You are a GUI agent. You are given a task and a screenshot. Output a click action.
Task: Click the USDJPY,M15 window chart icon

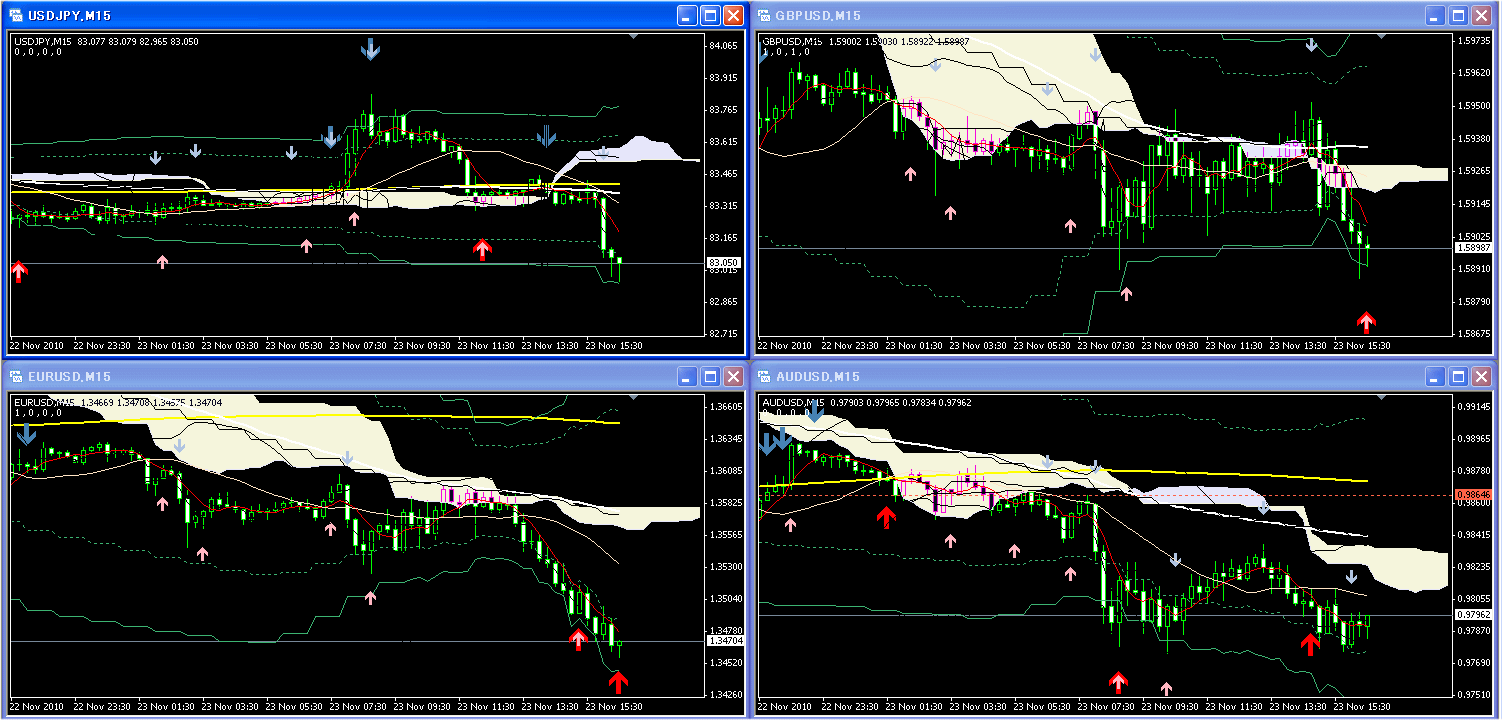(x=16, y=15)
